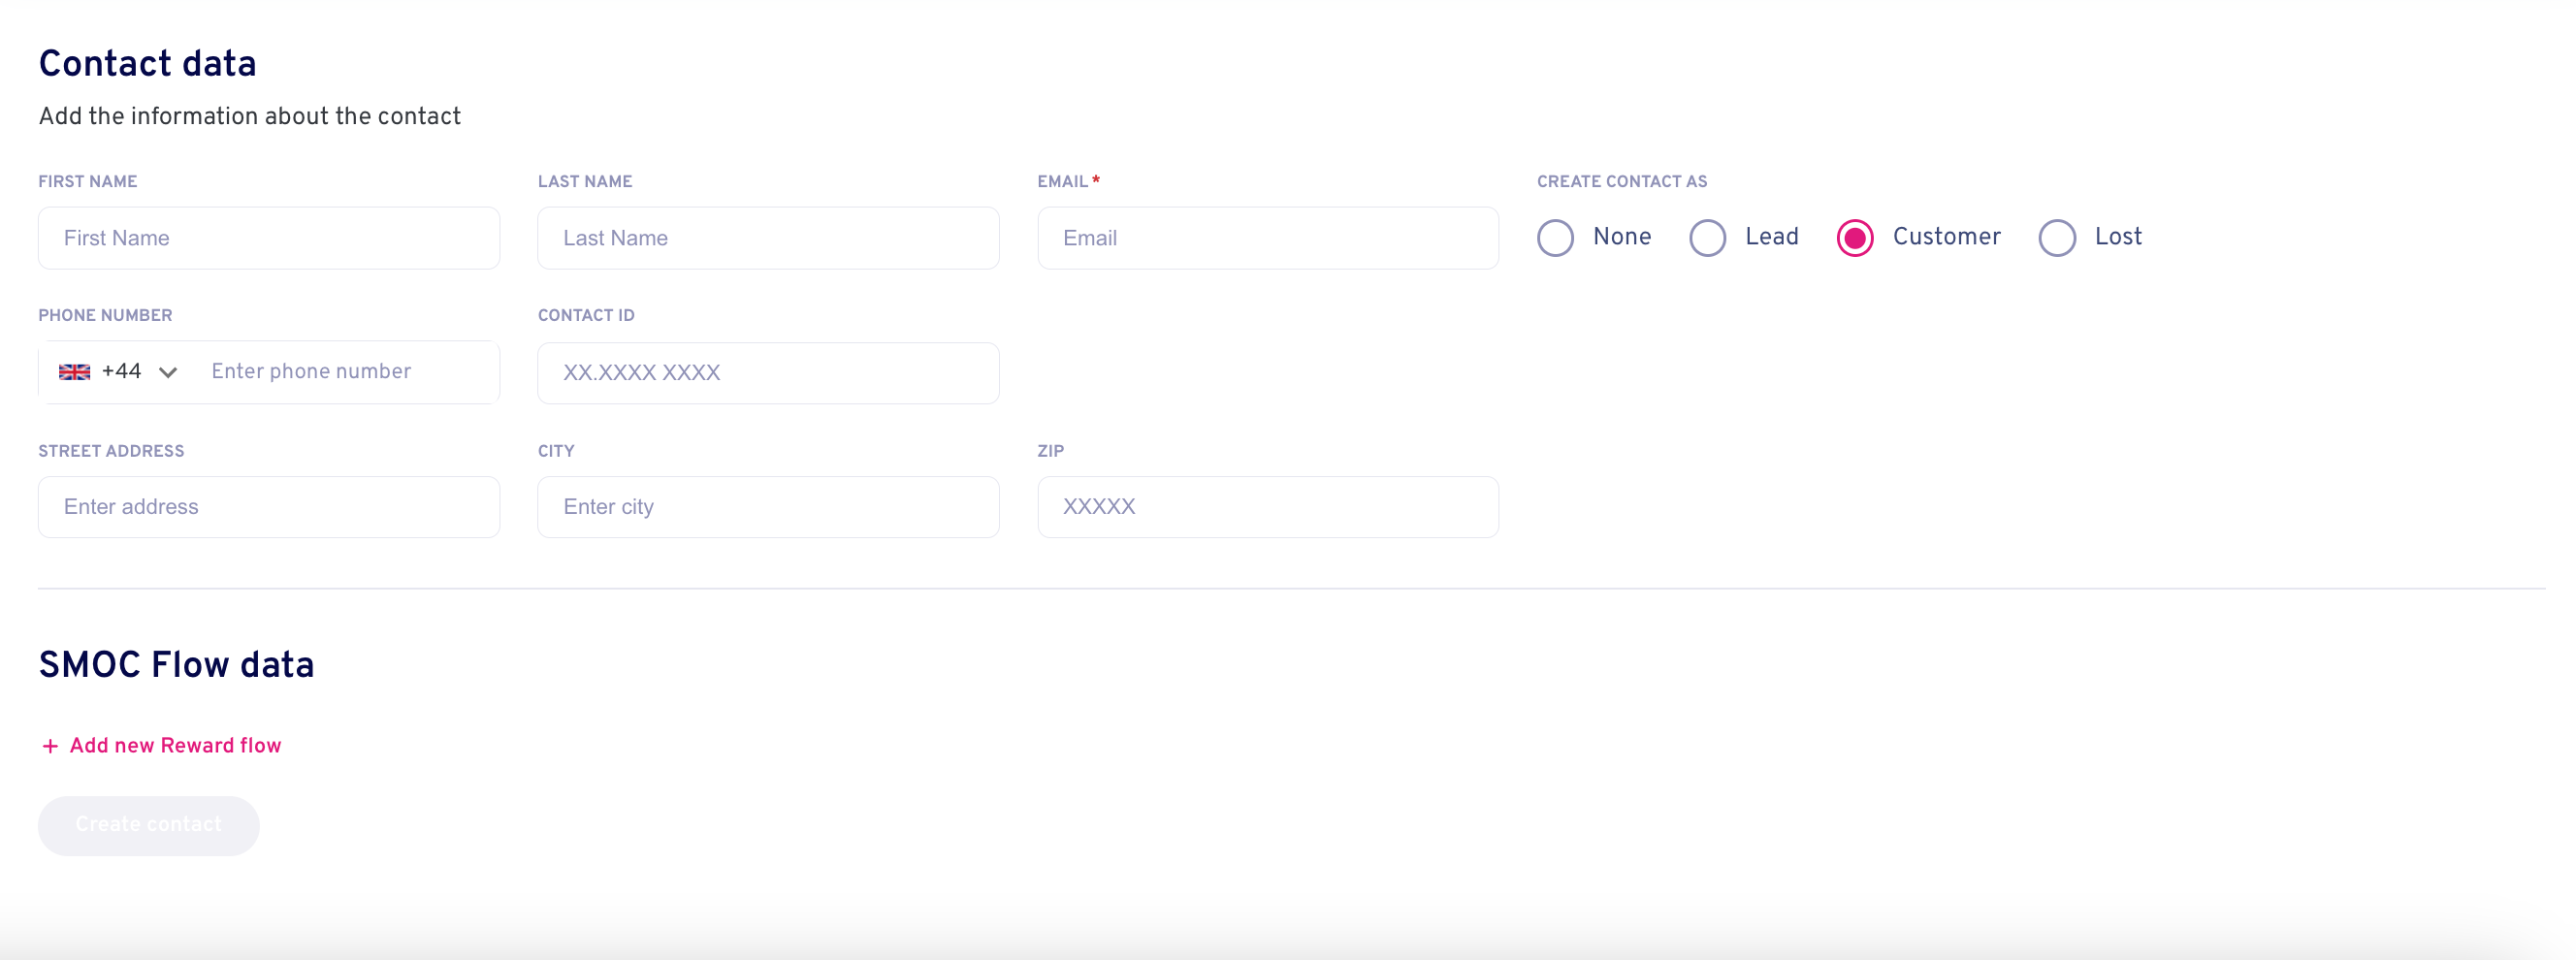Viewport: 2576px width, 960px height.
Task: Click the UK flag icon in phone field
Action: (74, 372)
